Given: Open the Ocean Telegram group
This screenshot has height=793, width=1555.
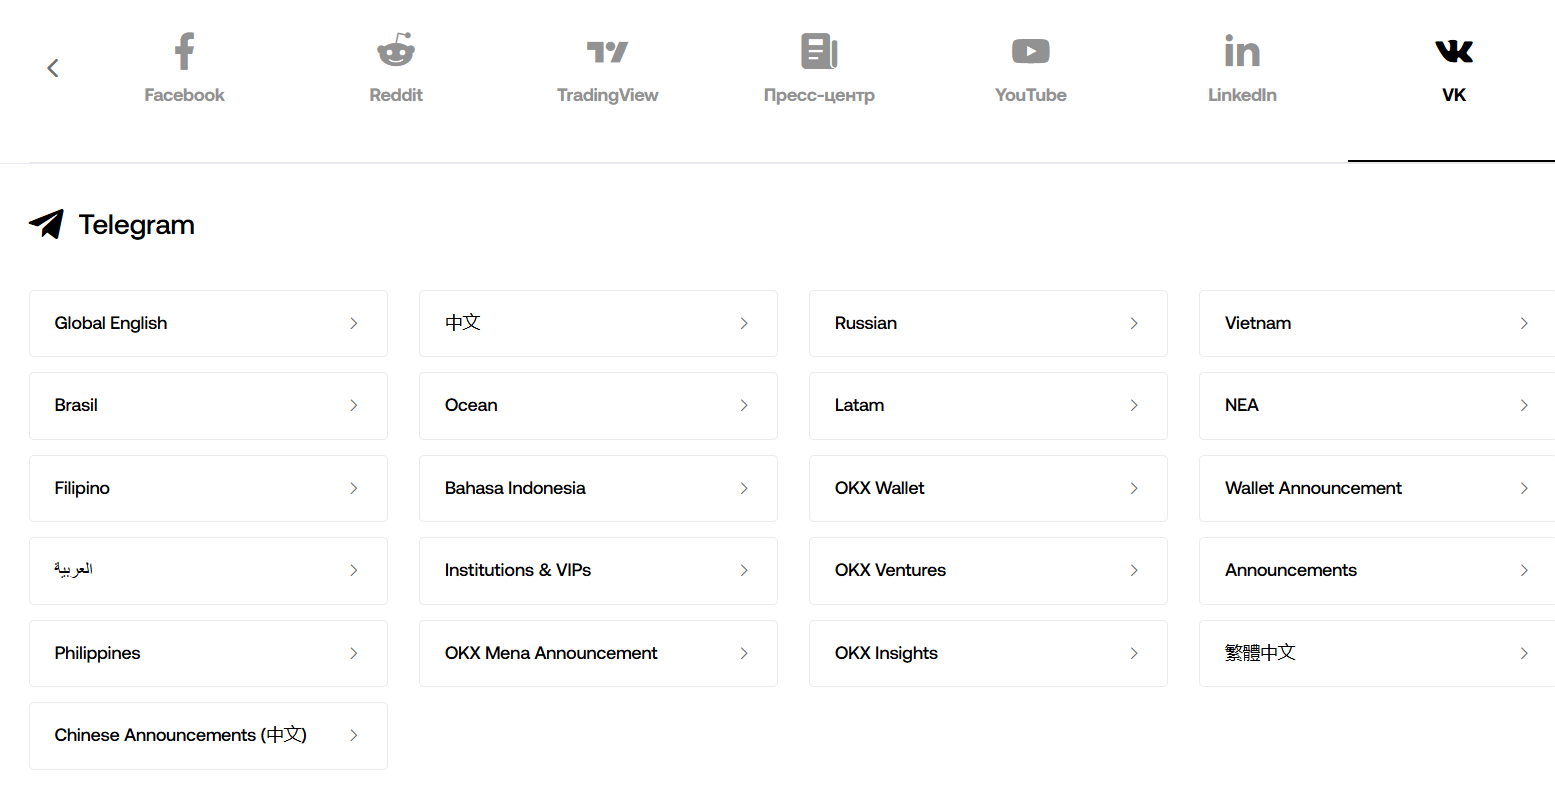Looking at the screenshot, I should (x=598, y=405).
